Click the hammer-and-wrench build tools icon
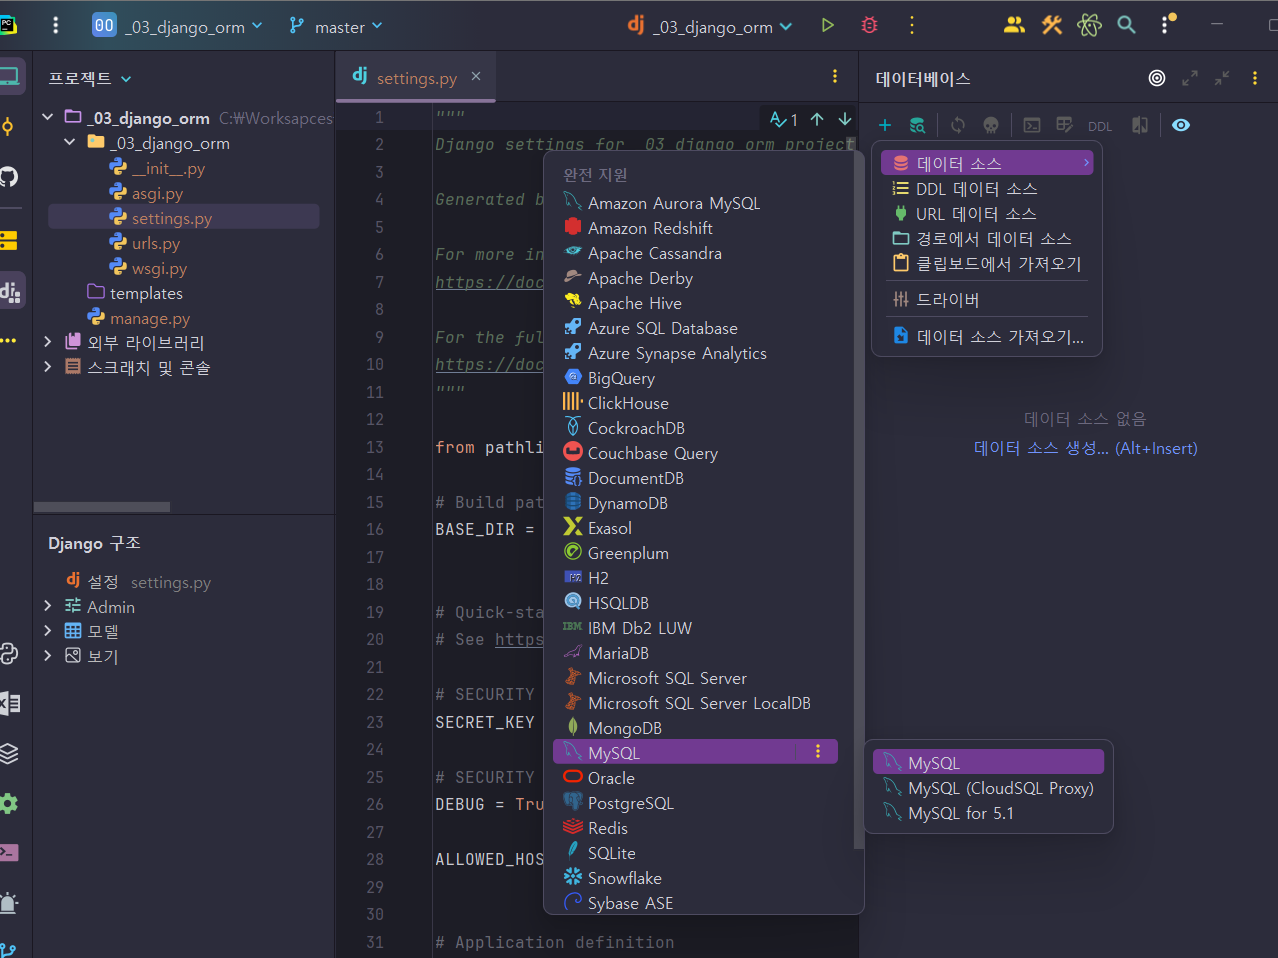The image size is (1278, 958). 1052,26
